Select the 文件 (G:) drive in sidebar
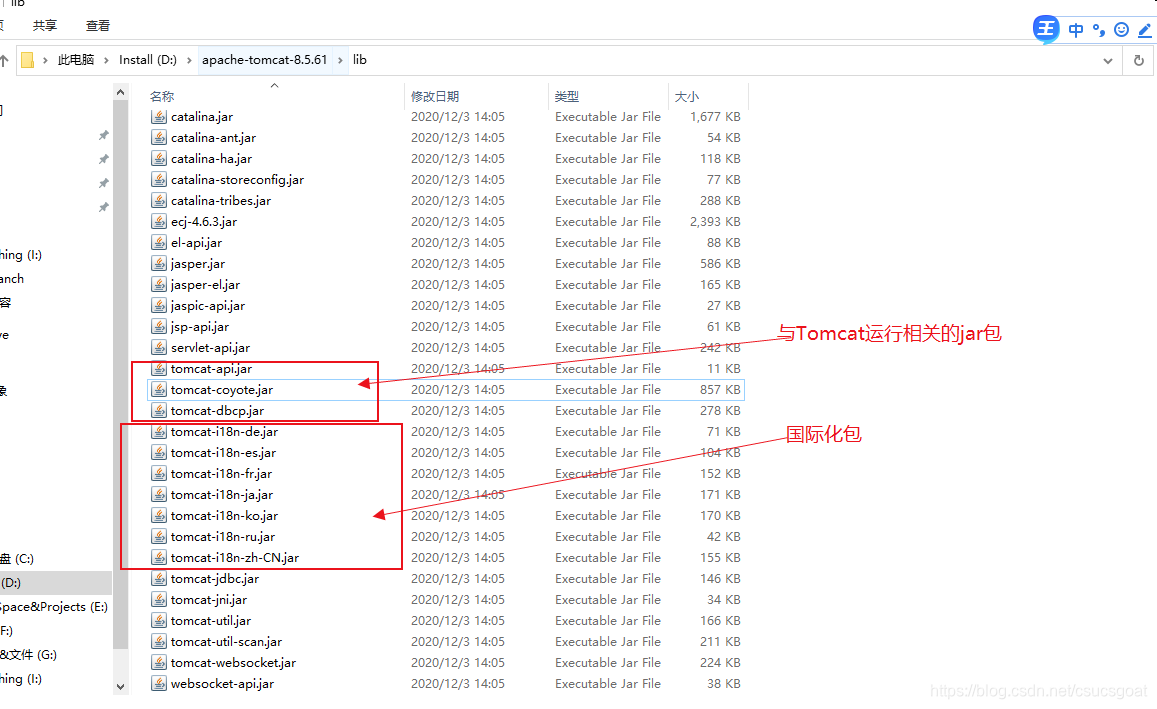The image size is (1157, 709). point(28,654)
